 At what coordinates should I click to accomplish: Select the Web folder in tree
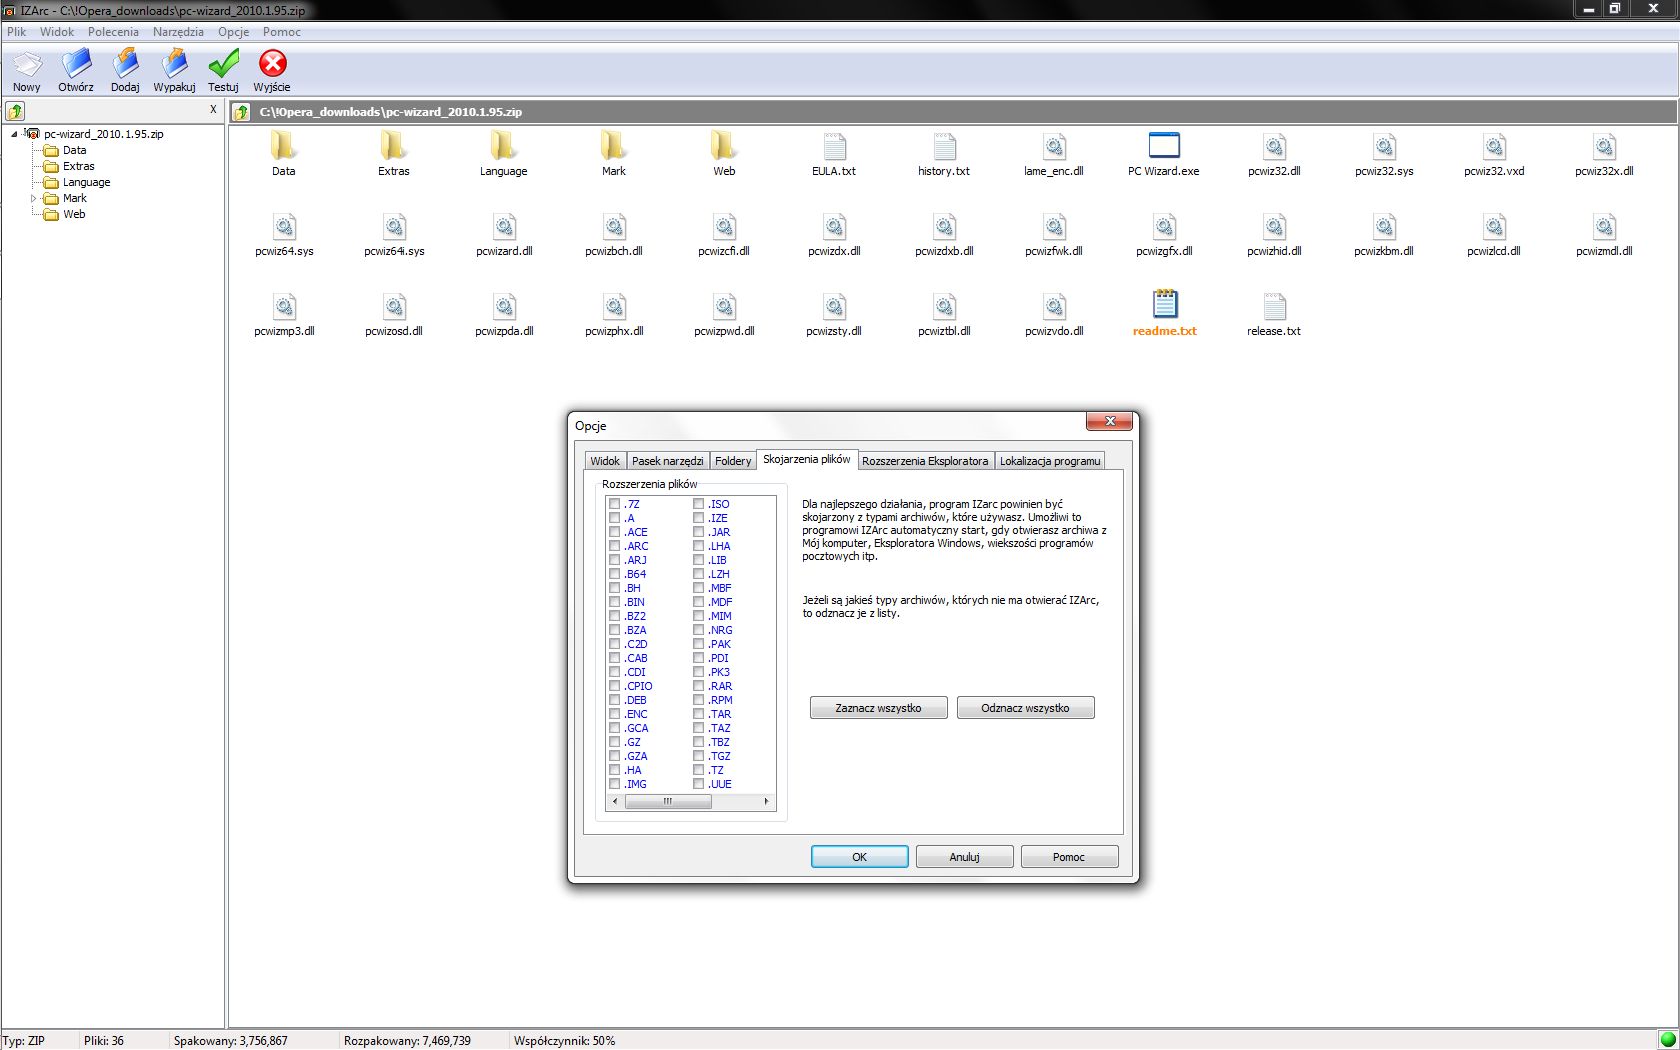click(74, 214)
